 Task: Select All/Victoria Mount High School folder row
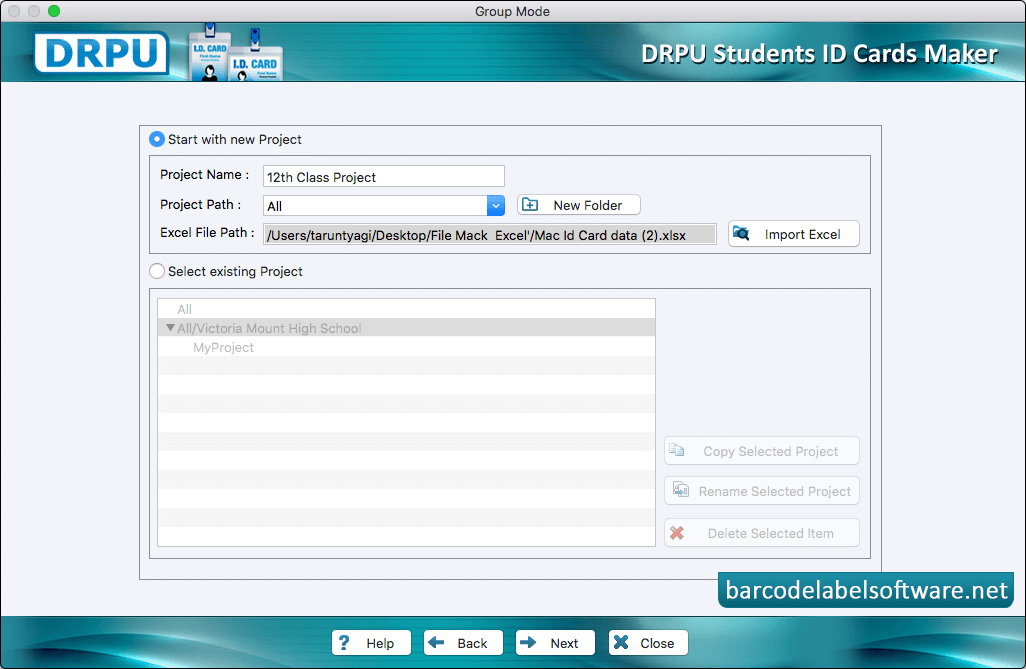(406, 328)
